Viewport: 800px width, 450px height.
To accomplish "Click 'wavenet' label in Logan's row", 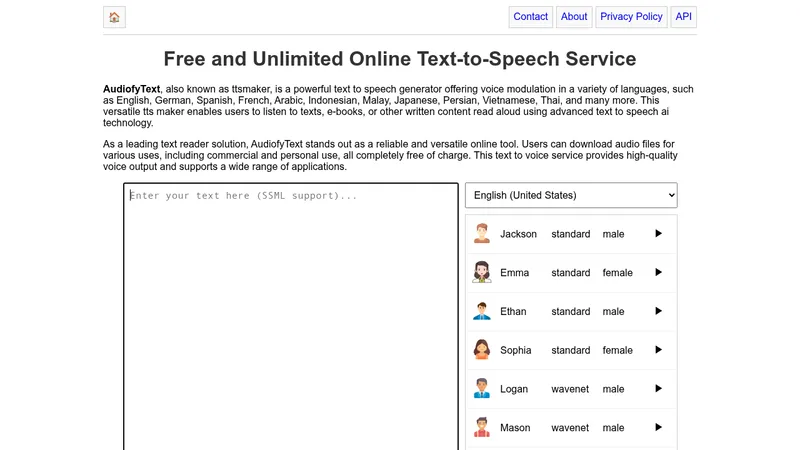I will click(x=570, y=389).
